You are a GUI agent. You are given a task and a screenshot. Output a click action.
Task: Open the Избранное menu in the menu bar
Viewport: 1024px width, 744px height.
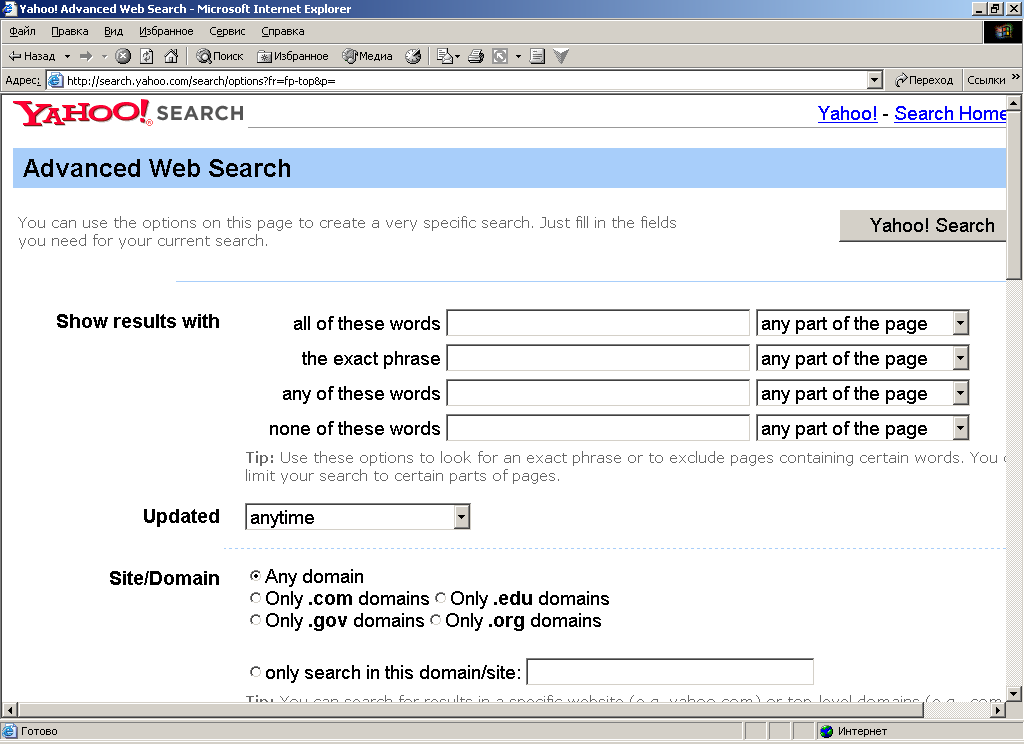166,31
